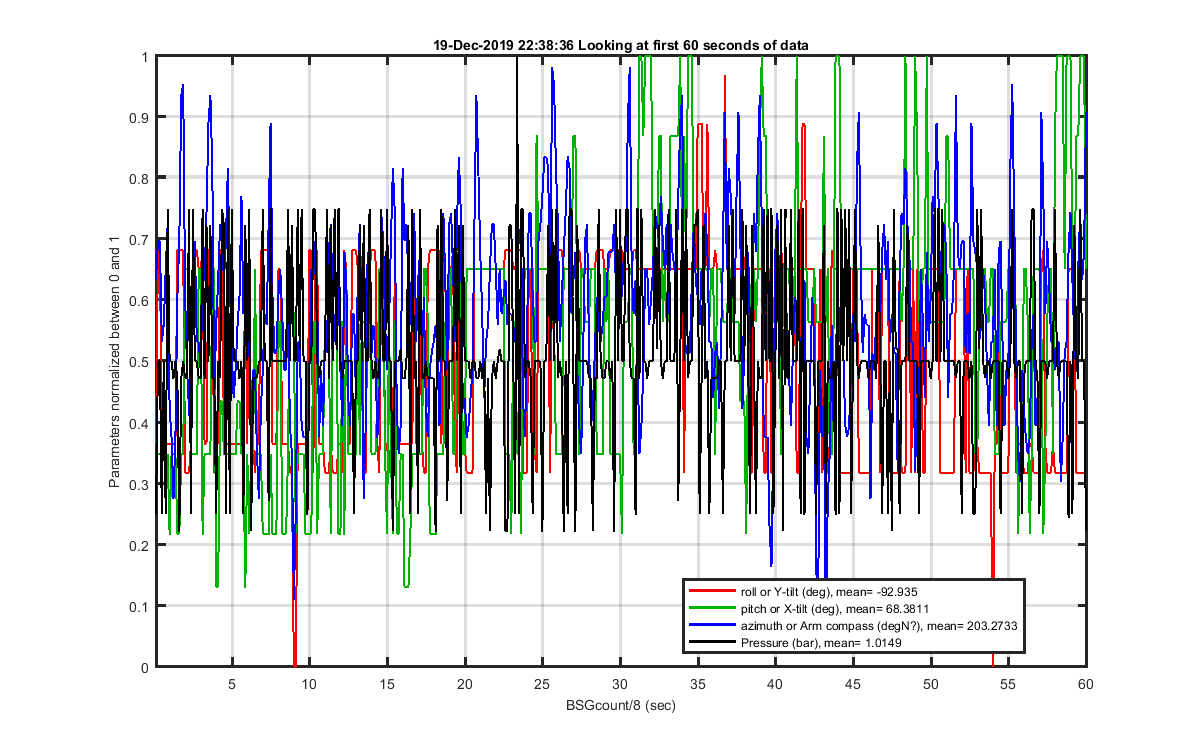
Task: Click x-axis tick label 20
Action: [465, 684]
